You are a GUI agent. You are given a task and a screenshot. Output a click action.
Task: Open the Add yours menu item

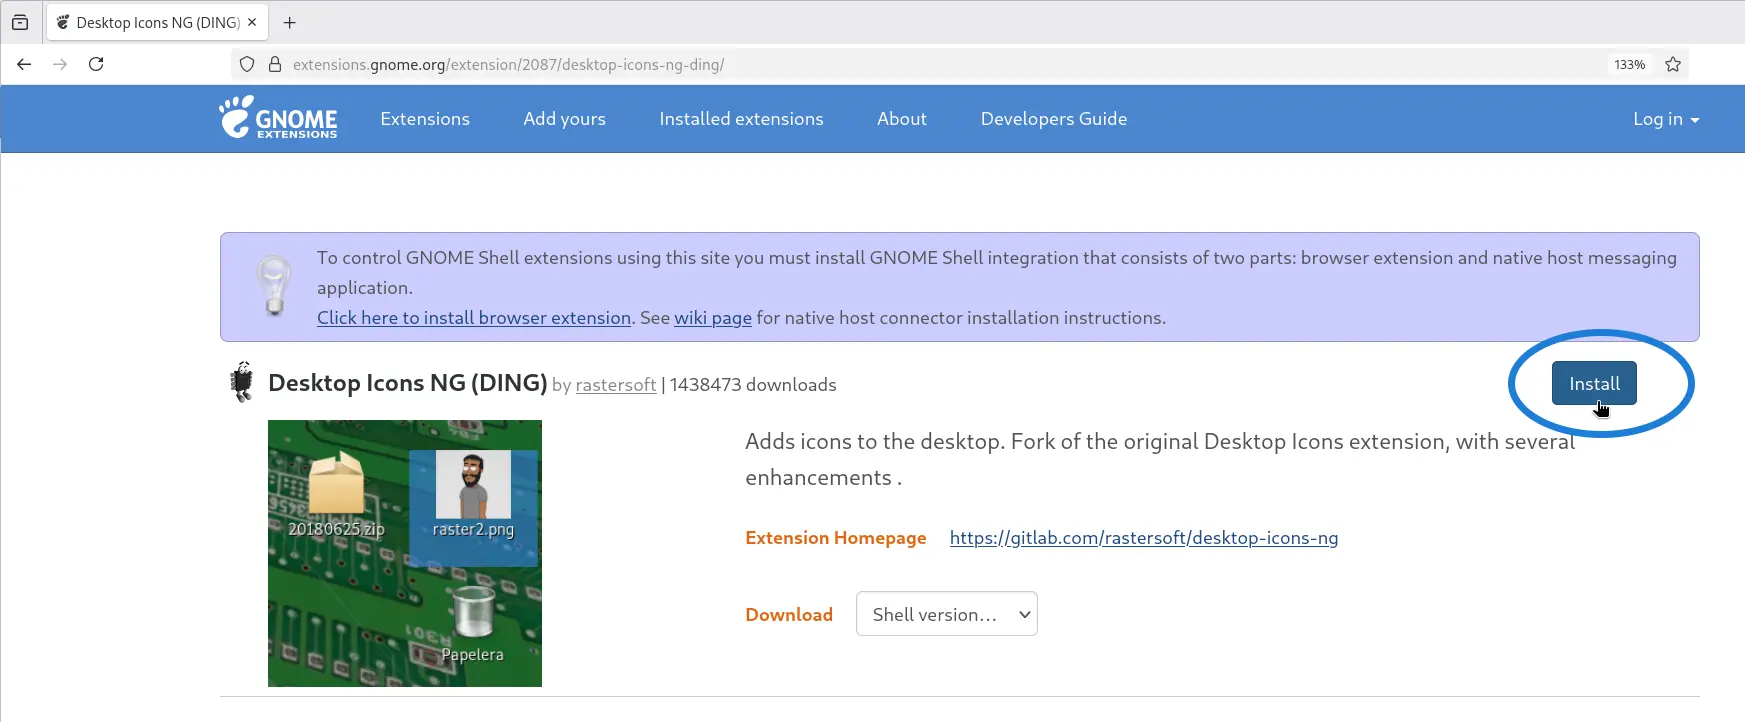coord(565,119)
